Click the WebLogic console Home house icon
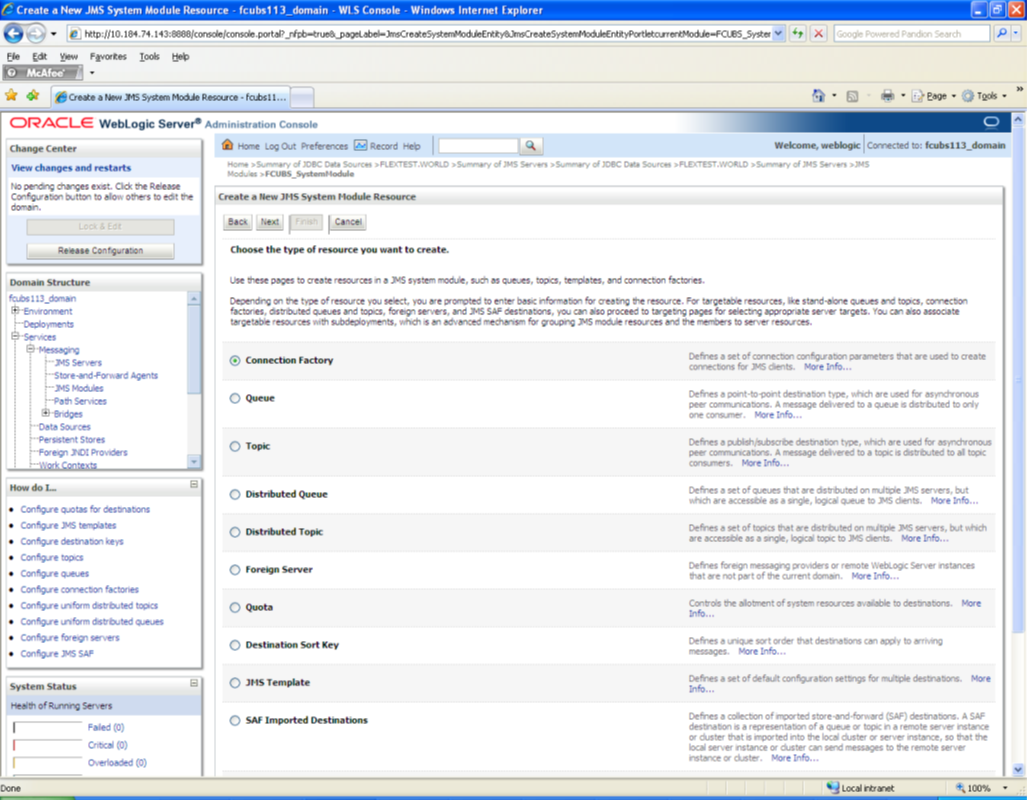 (x=227, y=145)
